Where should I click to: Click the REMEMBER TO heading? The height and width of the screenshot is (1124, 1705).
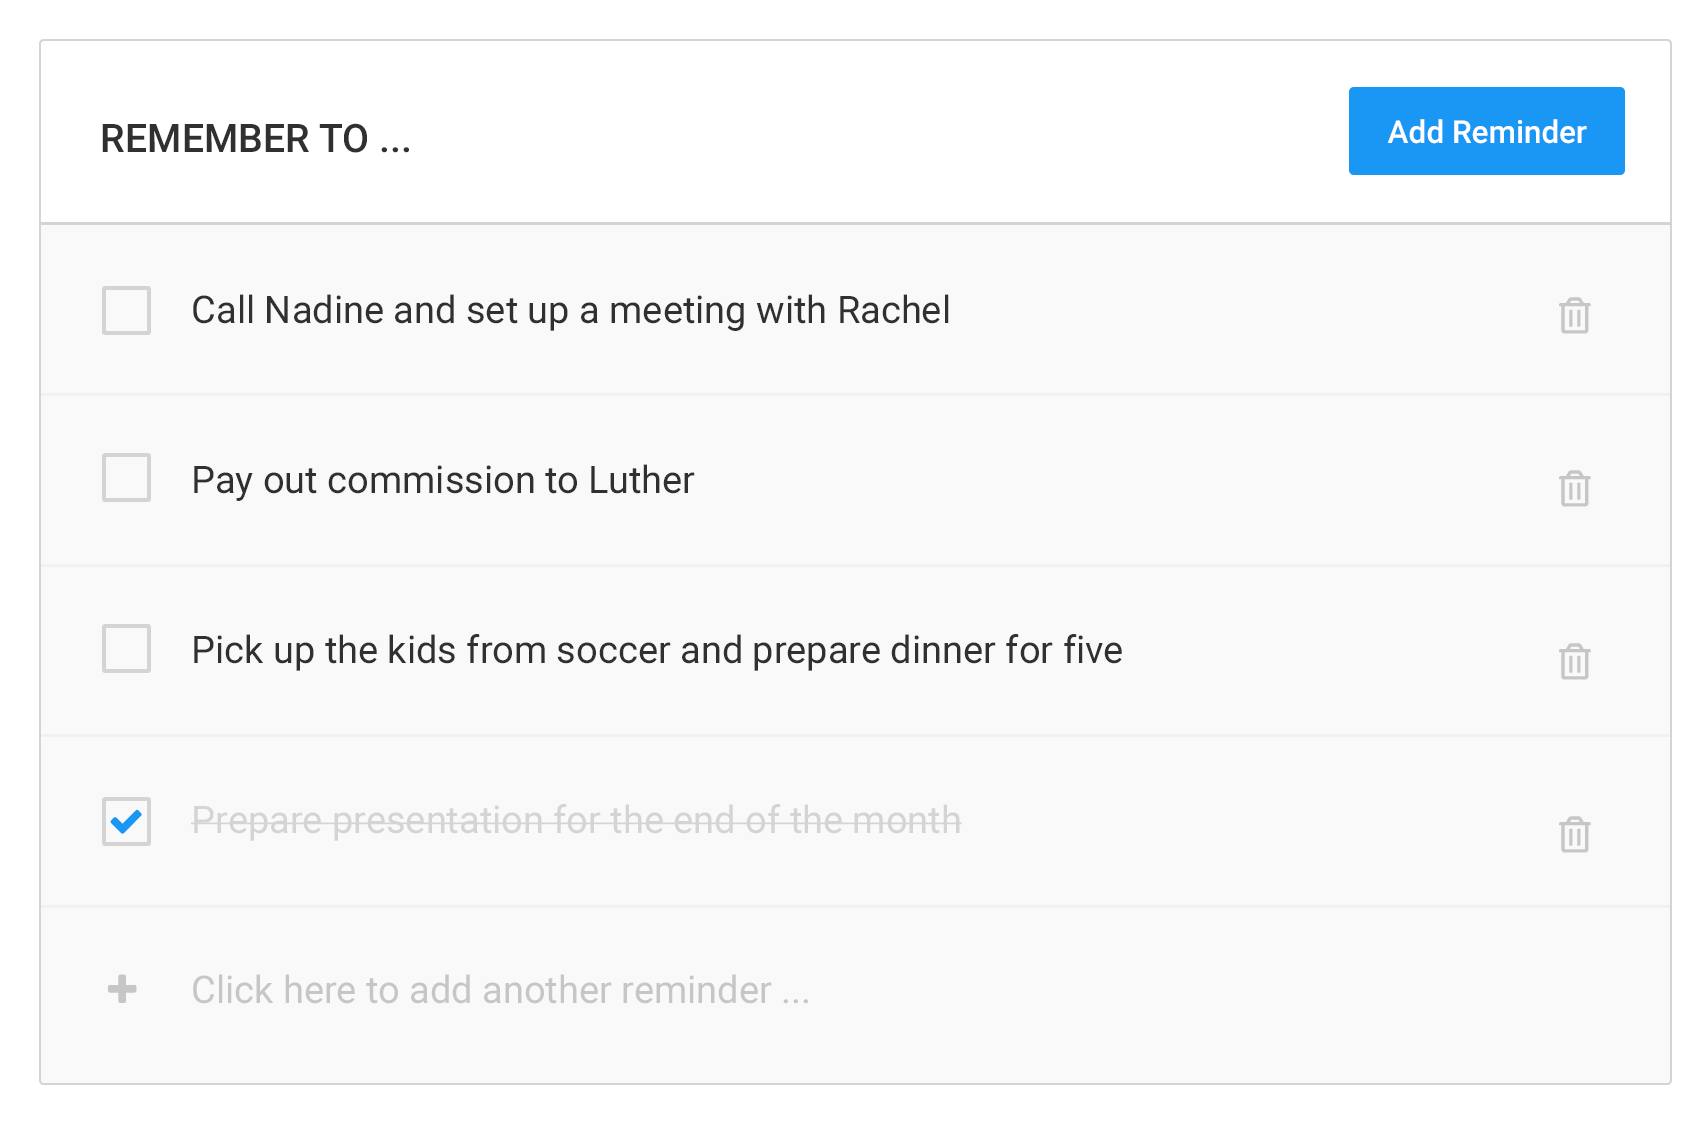click(x=256, y=139)
